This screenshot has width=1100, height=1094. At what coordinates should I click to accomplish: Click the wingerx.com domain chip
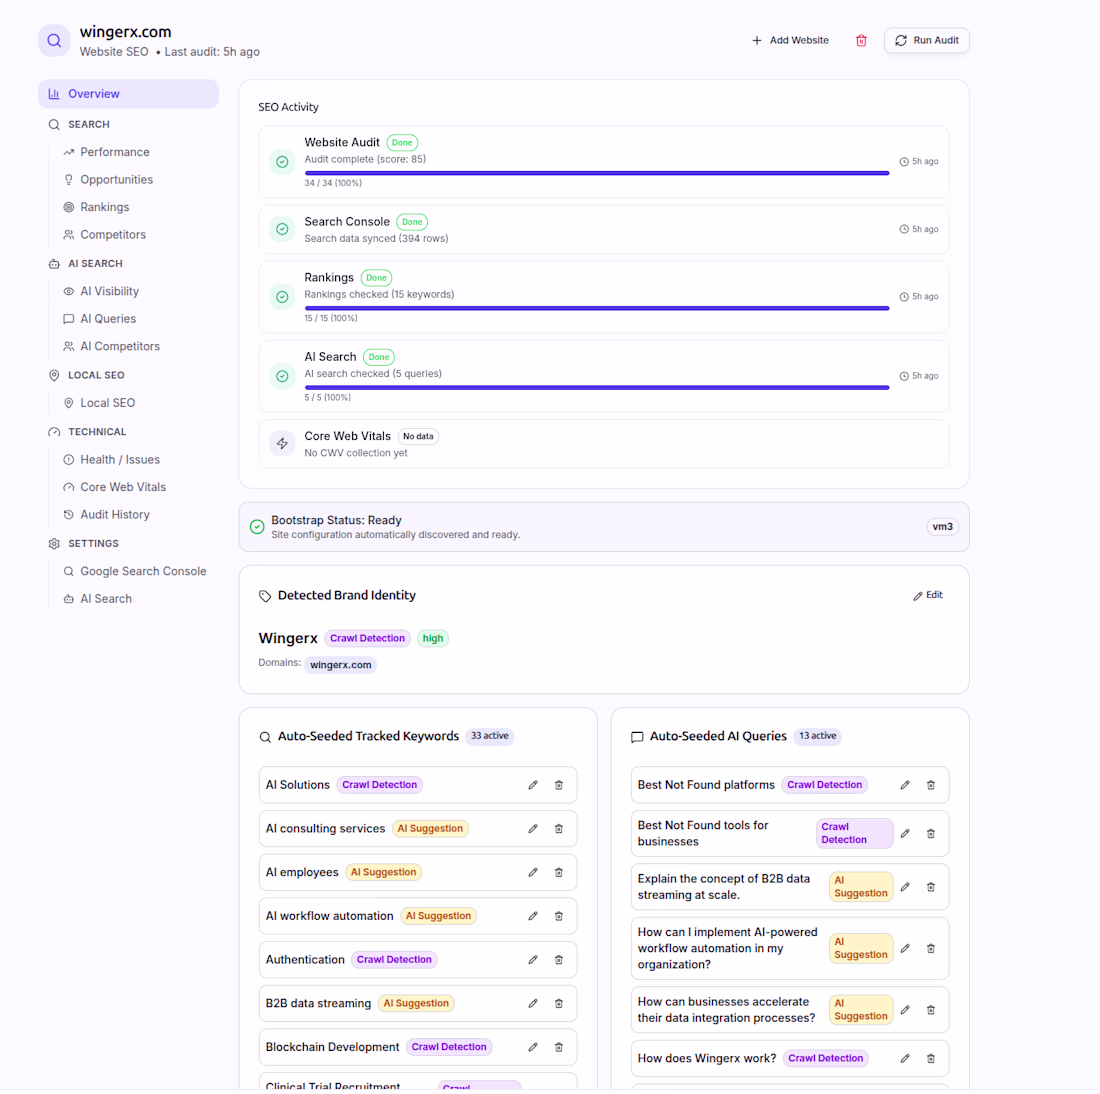340,665
